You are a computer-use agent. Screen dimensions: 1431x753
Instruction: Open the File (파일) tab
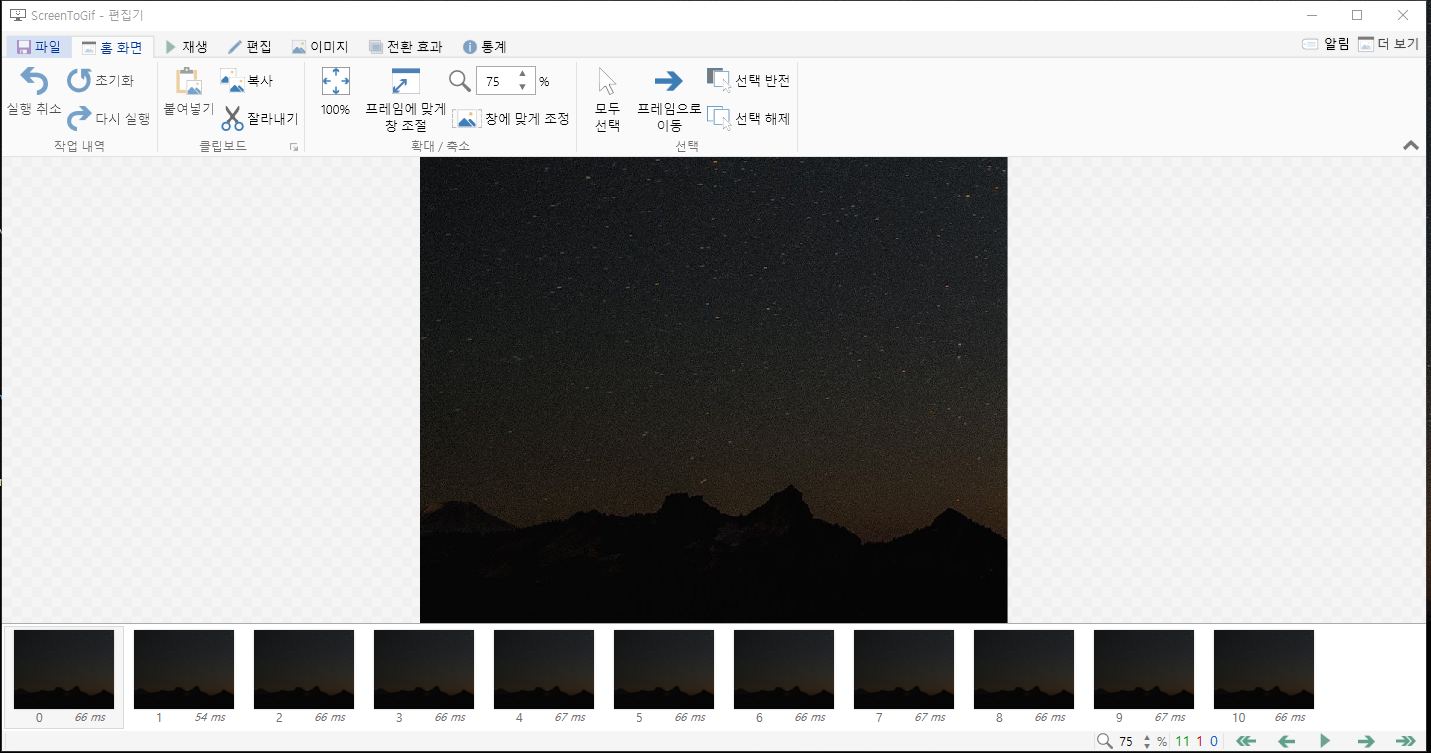tap(39, 46)
